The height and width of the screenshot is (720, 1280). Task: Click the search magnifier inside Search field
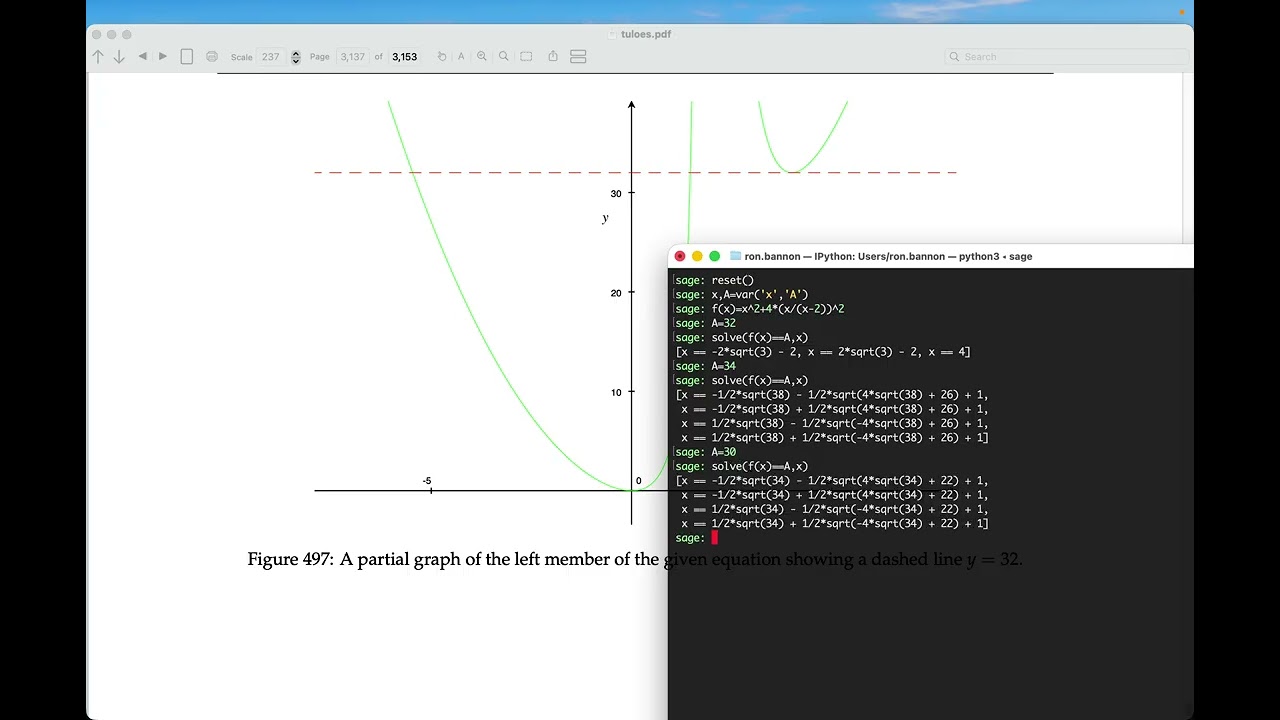[x=955, y=57]
